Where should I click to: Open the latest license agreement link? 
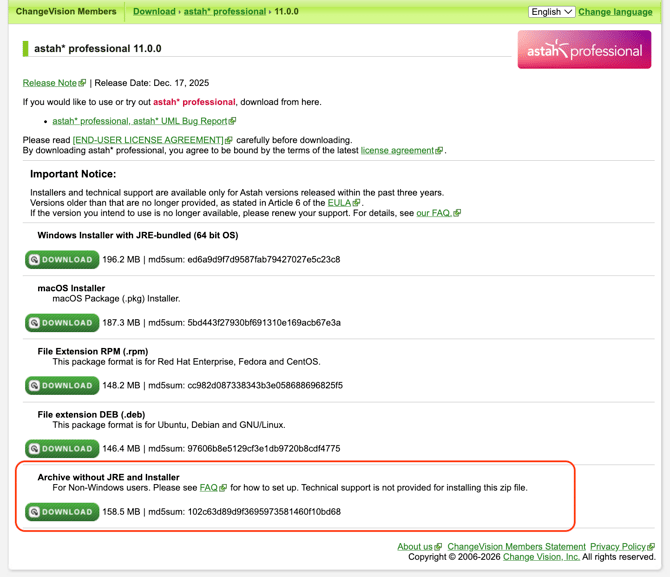tap(397, 151)
